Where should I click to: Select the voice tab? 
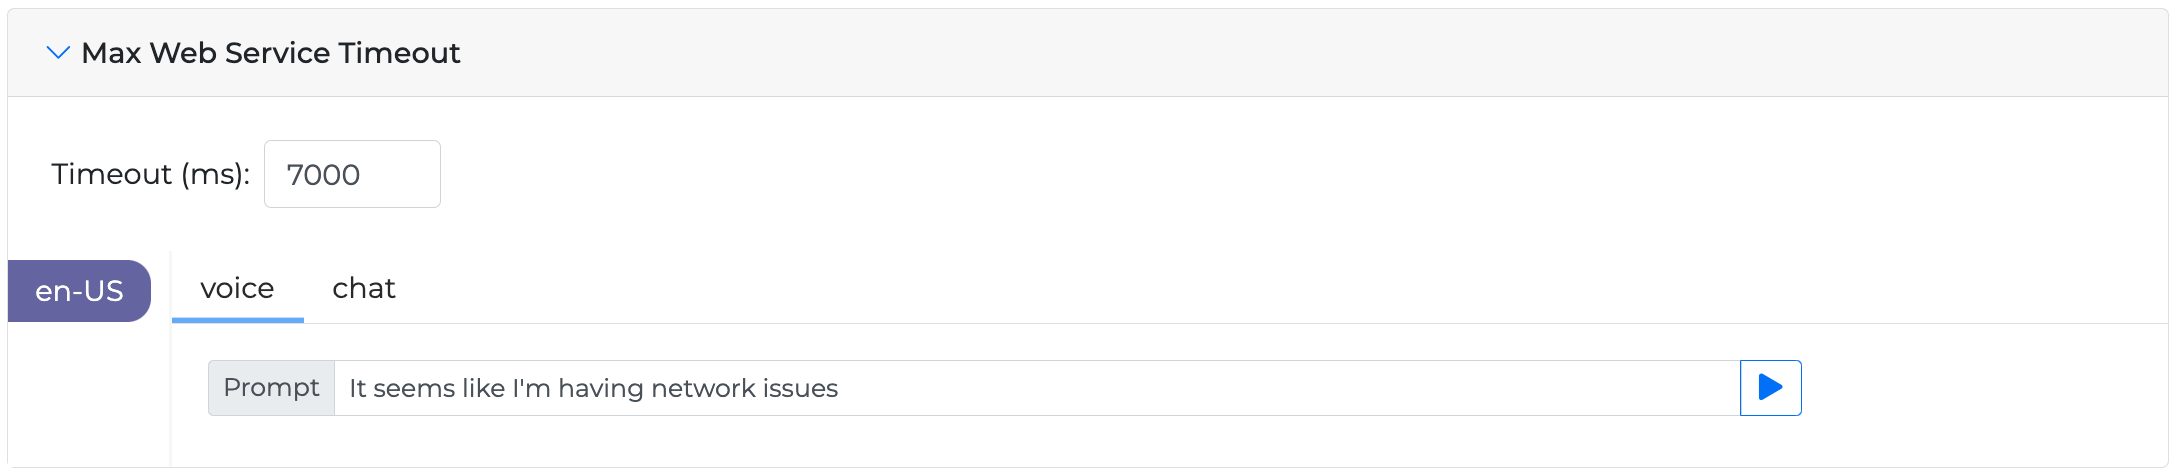[x=237, y=289]
